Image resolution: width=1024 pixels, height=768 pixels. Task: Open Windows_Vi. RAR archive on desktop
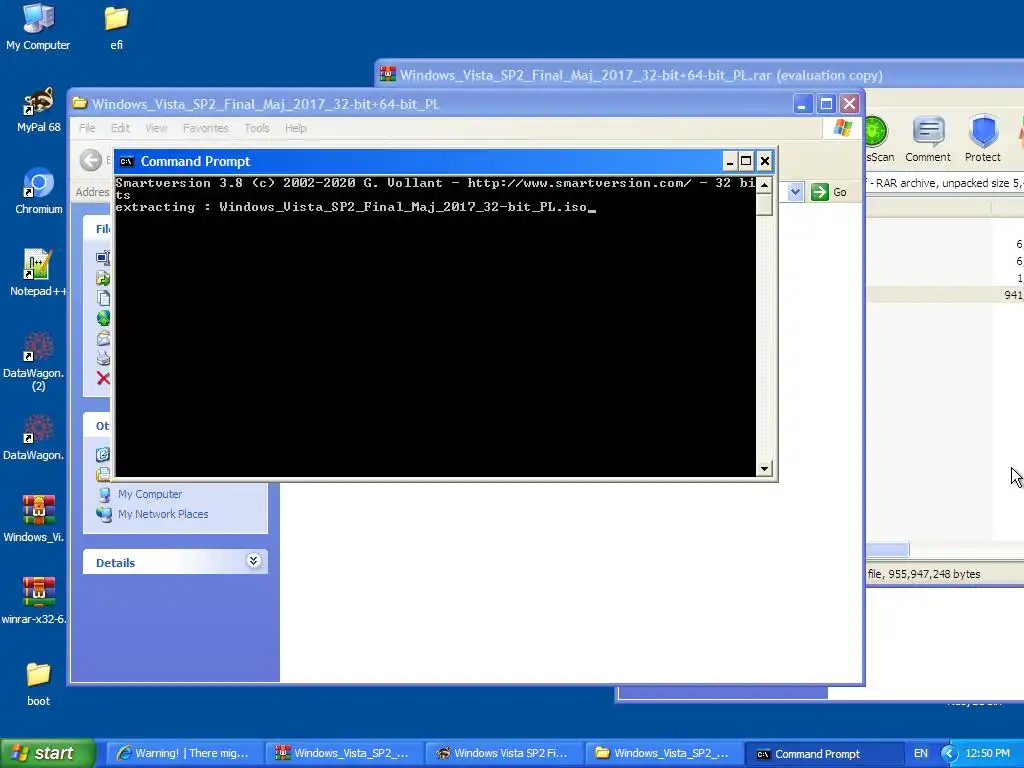(x=34, y=519)
